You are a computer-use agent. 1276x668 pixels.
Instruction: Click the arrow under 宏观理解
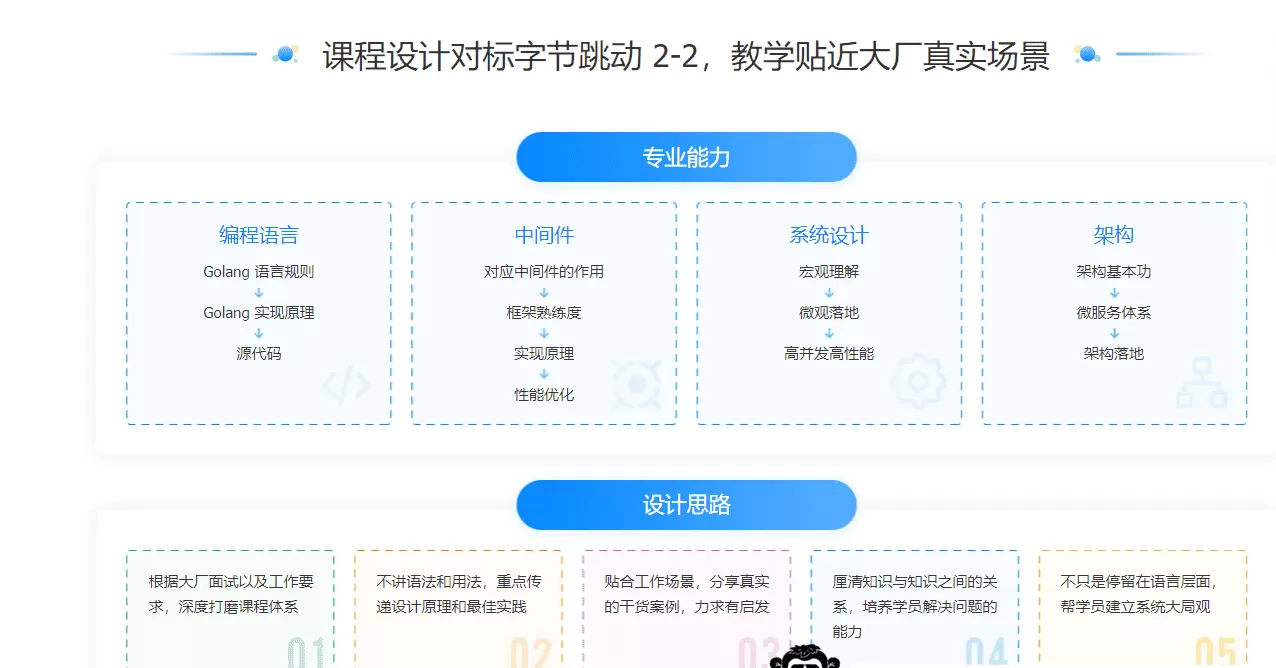(829, 291)
